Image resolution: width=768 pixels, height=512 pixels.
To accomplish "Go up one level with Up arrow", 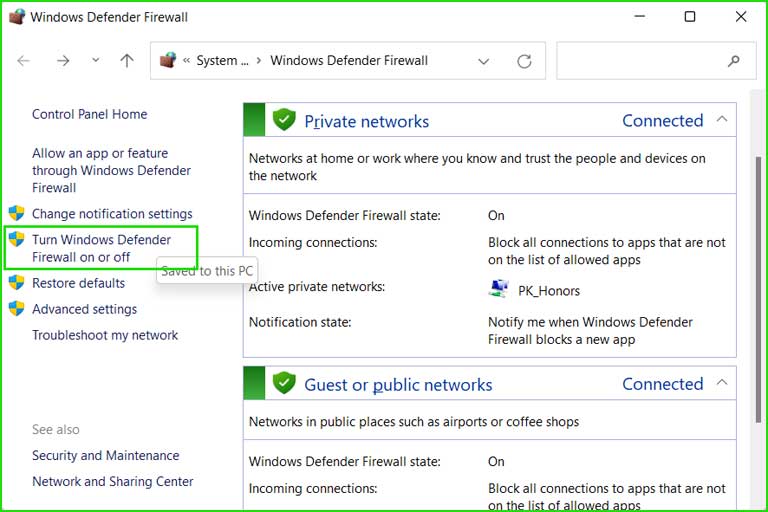I will point(127,61).
